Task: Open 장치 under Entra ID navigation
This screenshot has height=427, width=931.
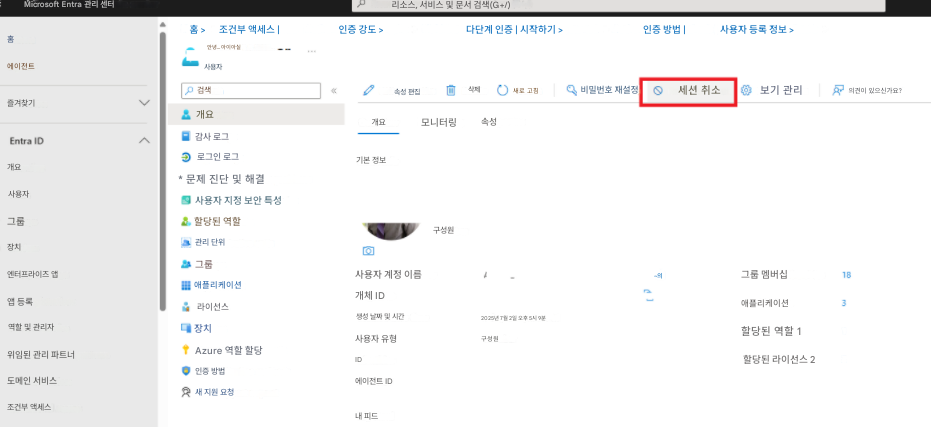Action: [14, 246]
